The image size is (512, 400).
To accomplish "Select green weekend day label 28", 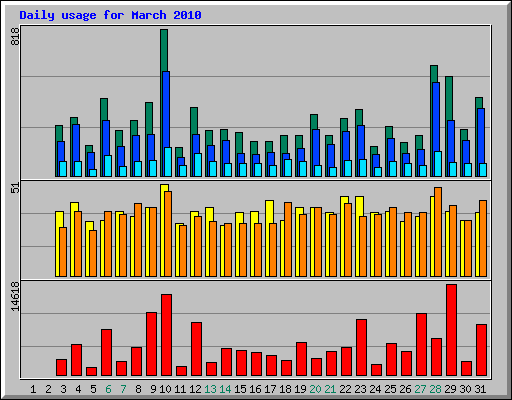I will coord(435,389).
